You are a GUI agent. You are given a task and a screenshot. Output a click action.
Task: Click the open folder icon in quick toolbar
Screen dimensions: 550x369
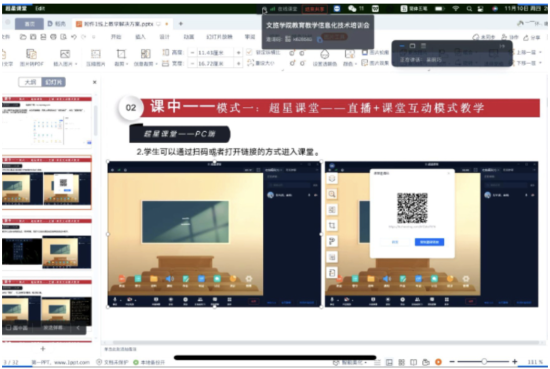click(23, 37)
